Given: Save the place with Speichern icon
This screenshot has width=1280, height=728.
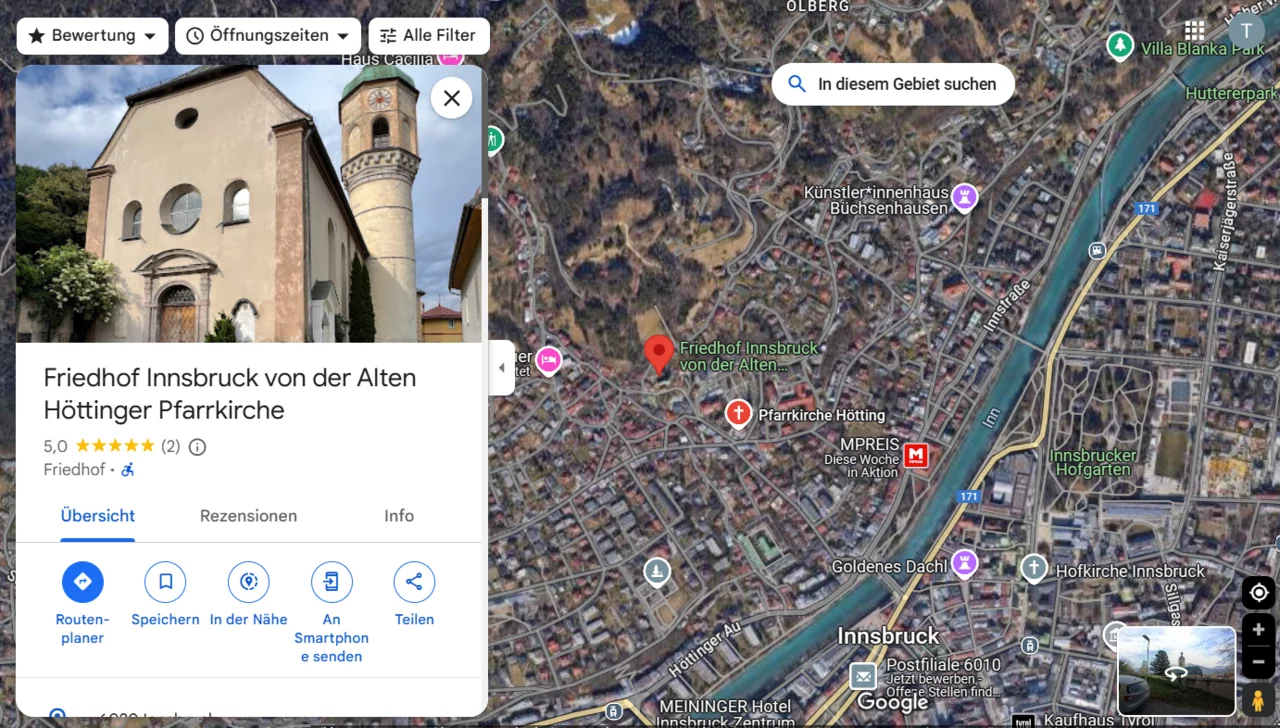Looking at the screenshot, I should click(x=165, y=582).
